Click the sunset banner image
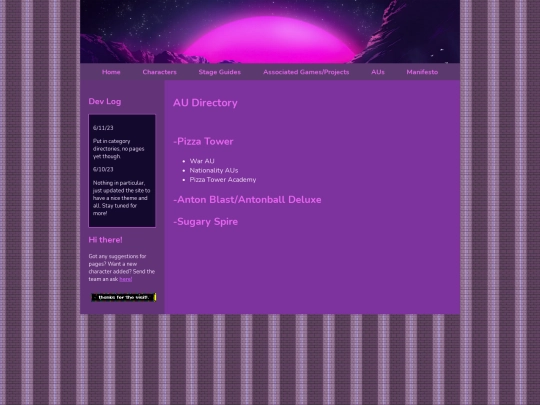The image size is (540, 405). tap(270, 32)
